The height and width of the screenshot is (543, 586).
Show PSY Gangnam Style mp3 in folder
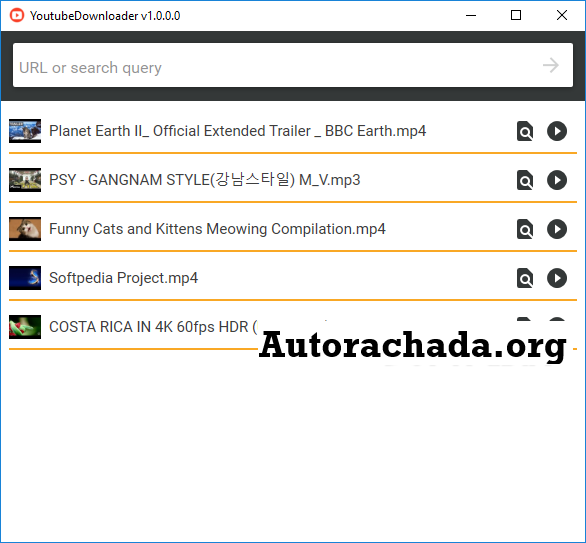click(525, 180)
